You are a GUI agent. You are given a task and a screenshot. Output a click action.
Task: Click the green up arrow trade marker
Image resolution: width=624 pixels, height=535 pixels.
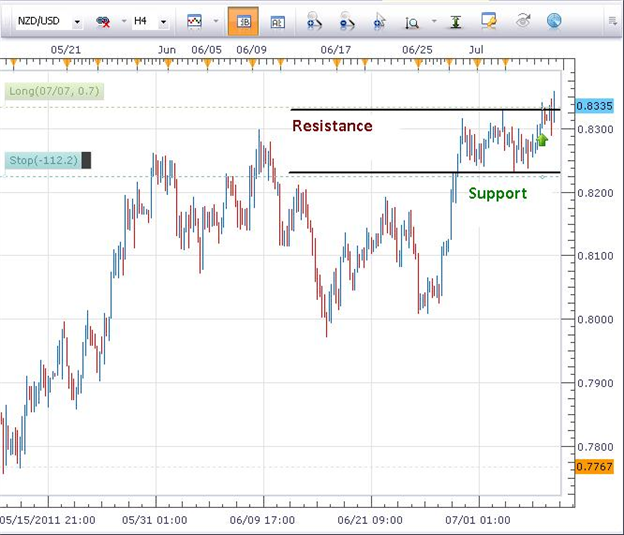click(x=542, y=140)
